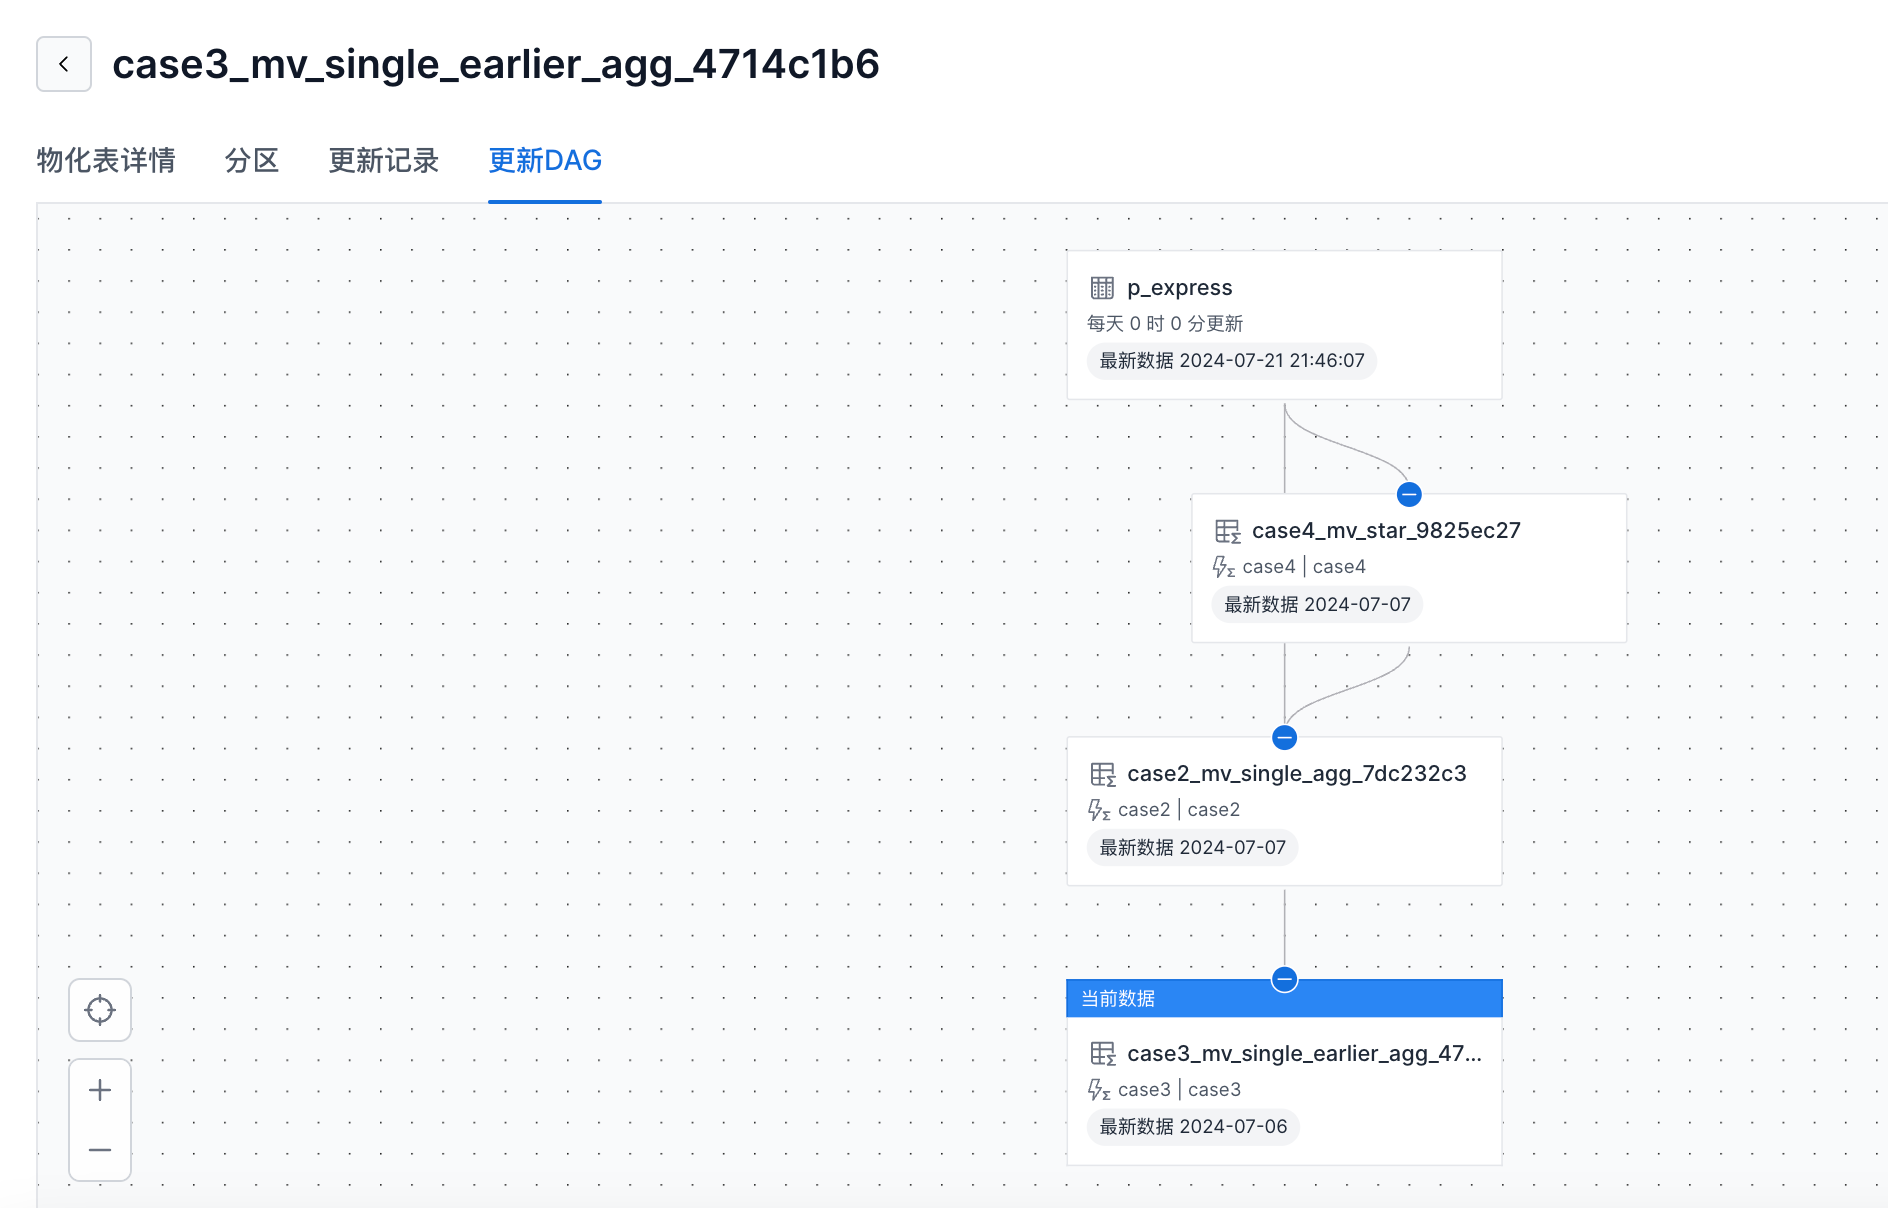
Task: Collapse upstream of case4_mv_star node
Action: coord(1409,494)
